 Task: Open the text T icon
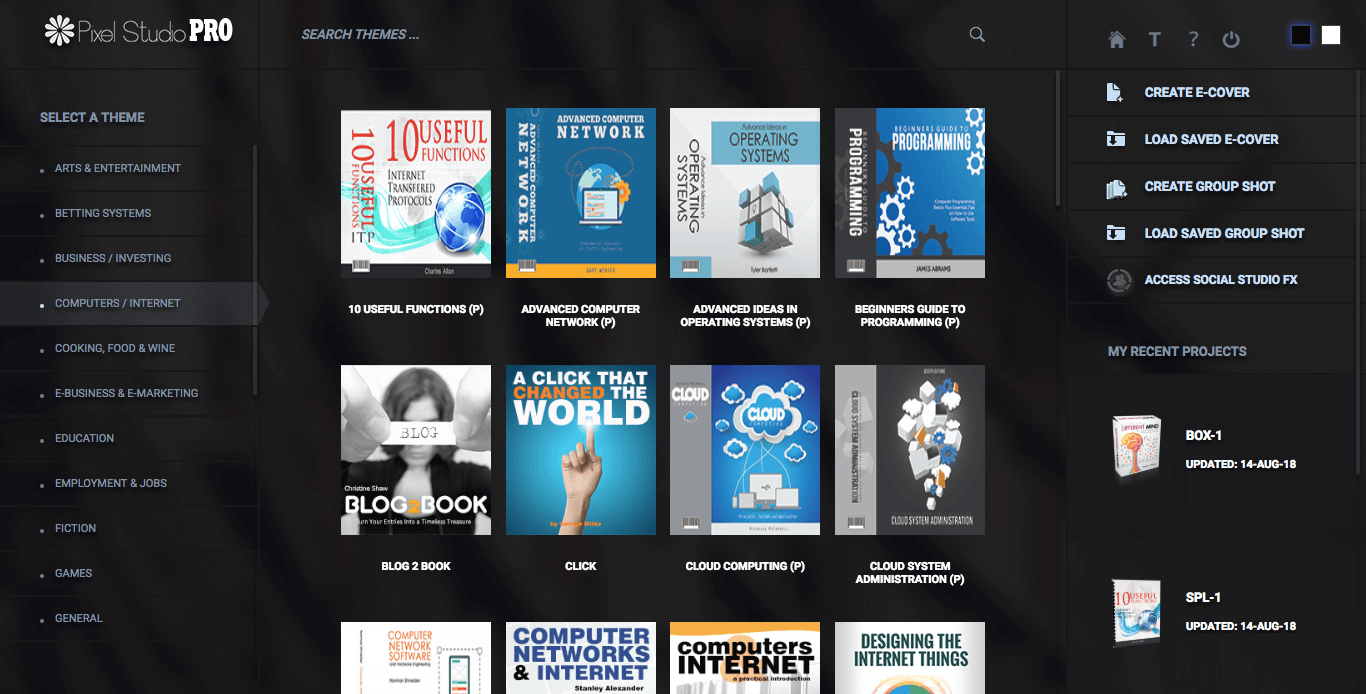point(1155,39)
